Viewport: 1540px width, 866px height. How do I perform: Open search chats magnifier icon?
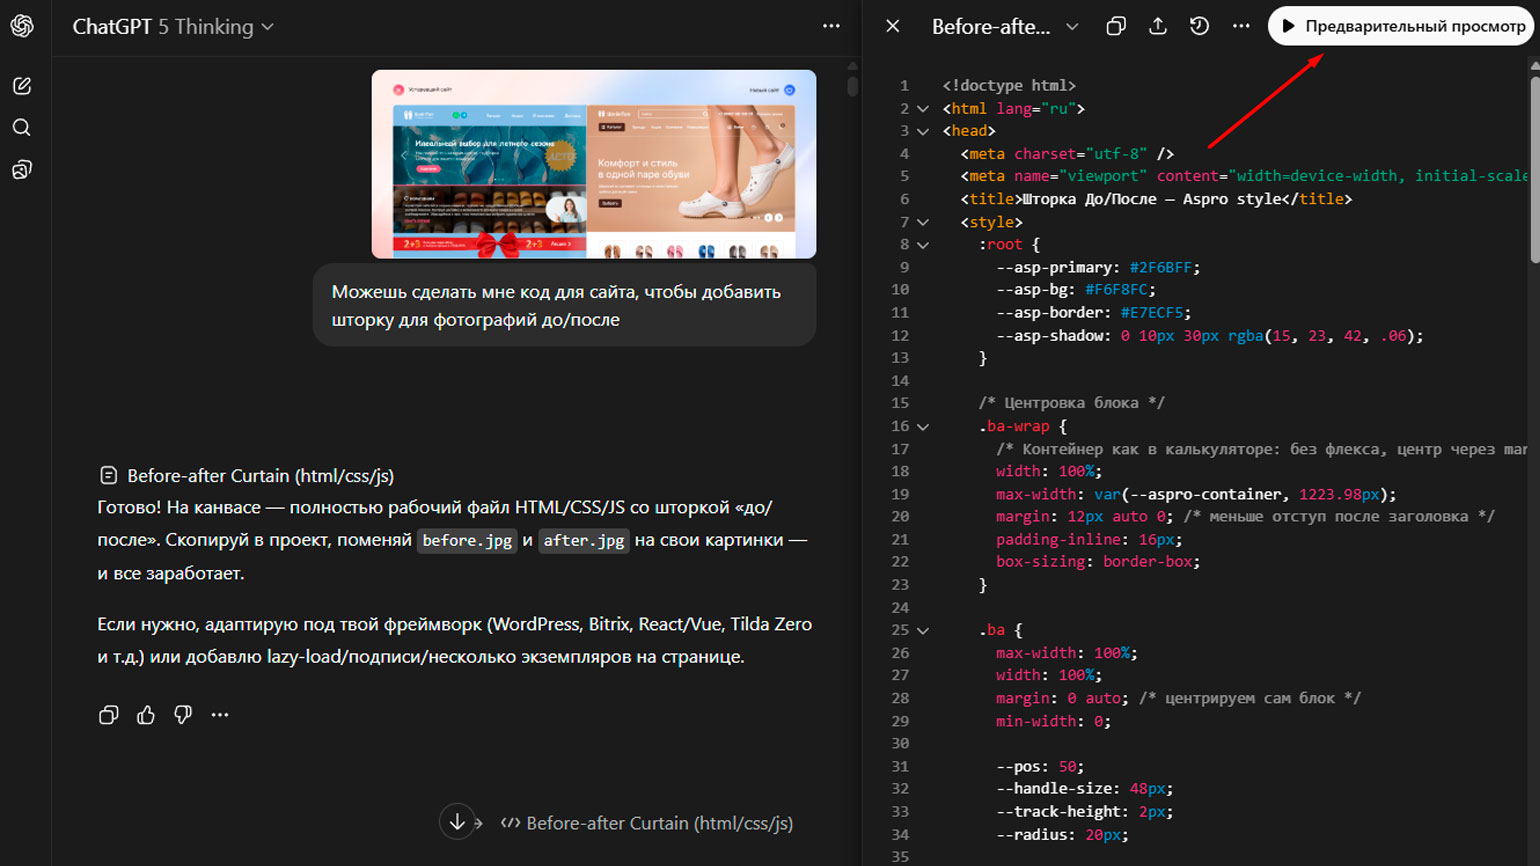[22, 128]
